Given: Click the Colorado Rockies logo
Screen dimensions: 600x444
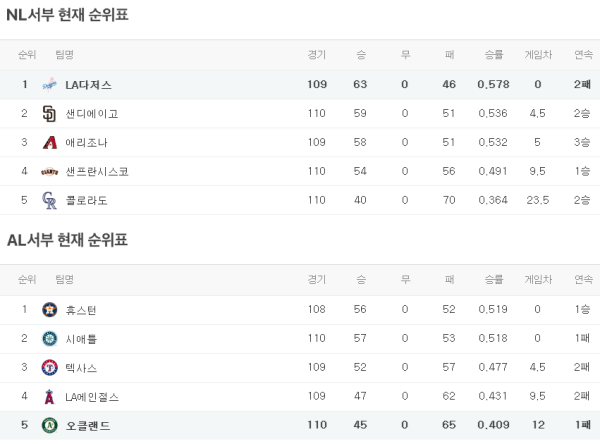Looking at the screenshot, I should [x=50, y=201].
